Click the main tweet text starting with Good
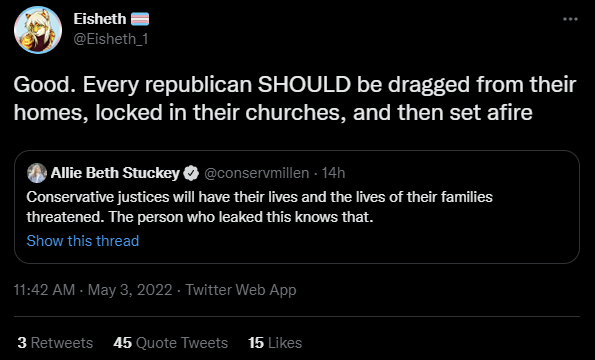This screenshot has width=595, height=360. click(x=295, y=99)
